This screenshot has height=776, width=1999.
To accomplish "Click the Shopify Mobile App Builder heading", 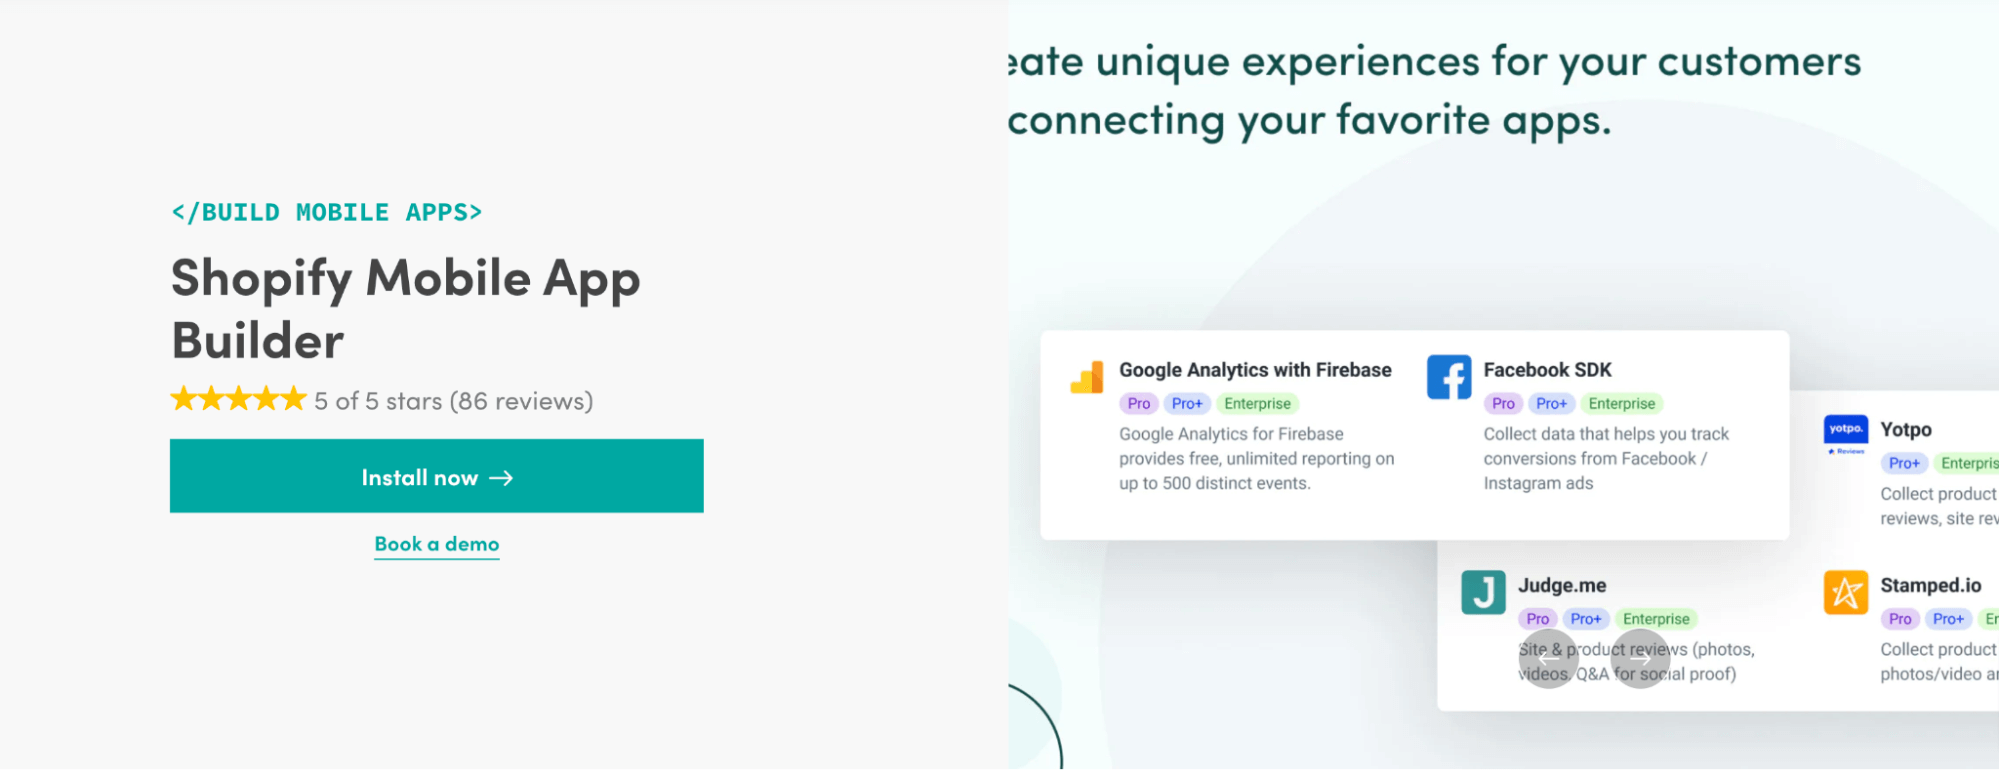I will [x=405, y=308].
